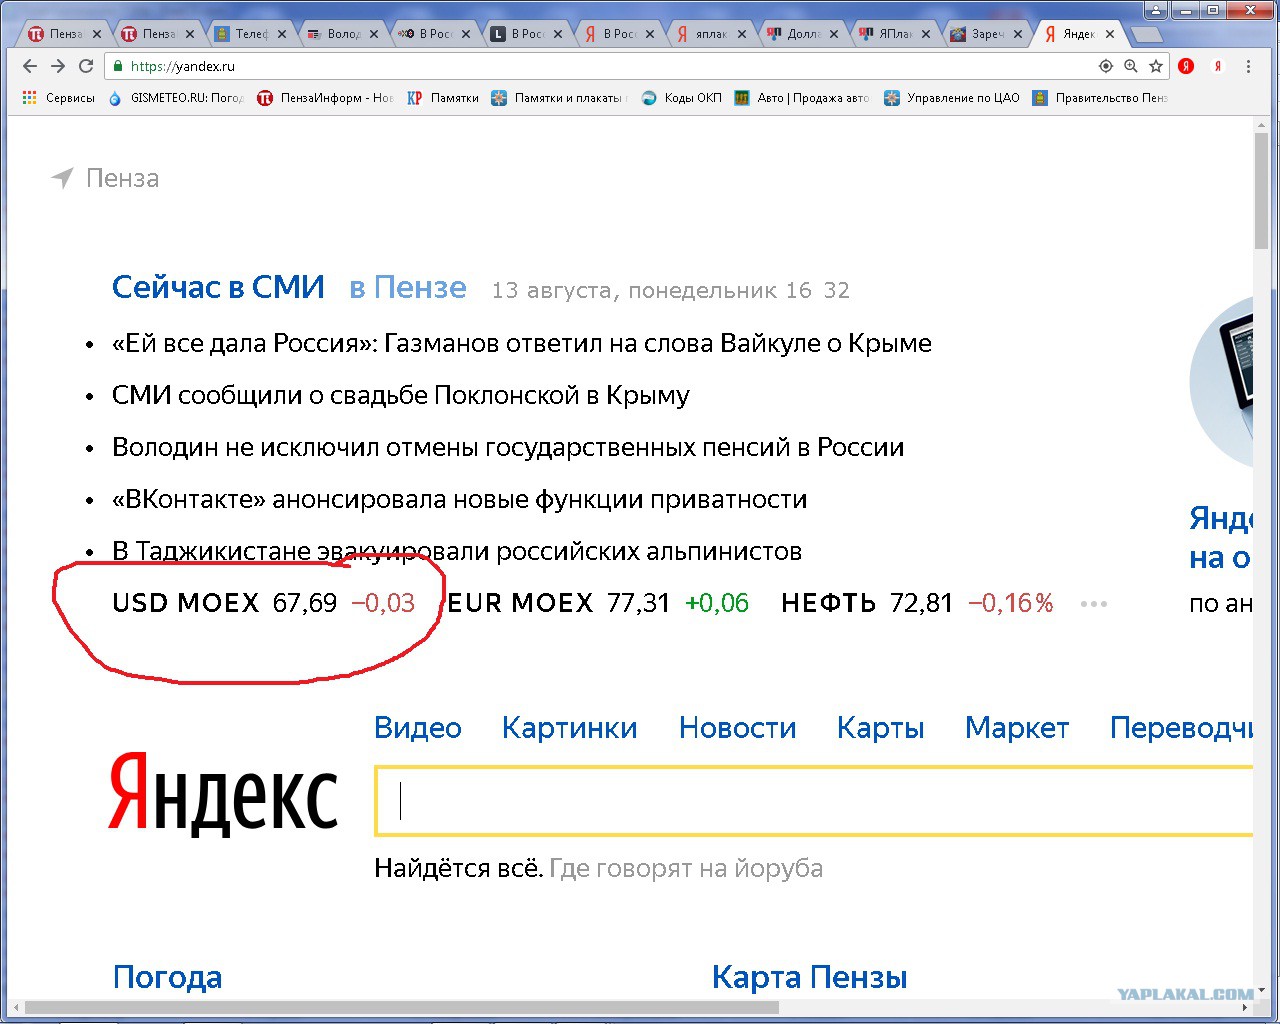Open the news about свадьбе Поклонской

point(401,395)
